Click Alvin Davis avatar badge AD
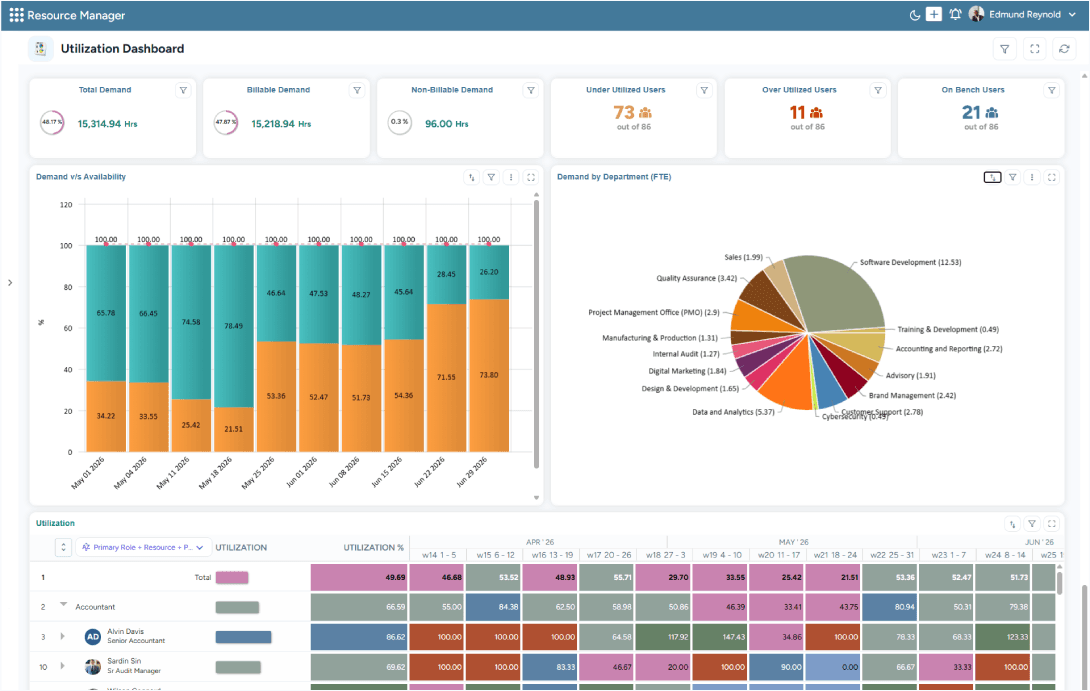Screen dimensions: 1090x691 [x=92, y=637]
